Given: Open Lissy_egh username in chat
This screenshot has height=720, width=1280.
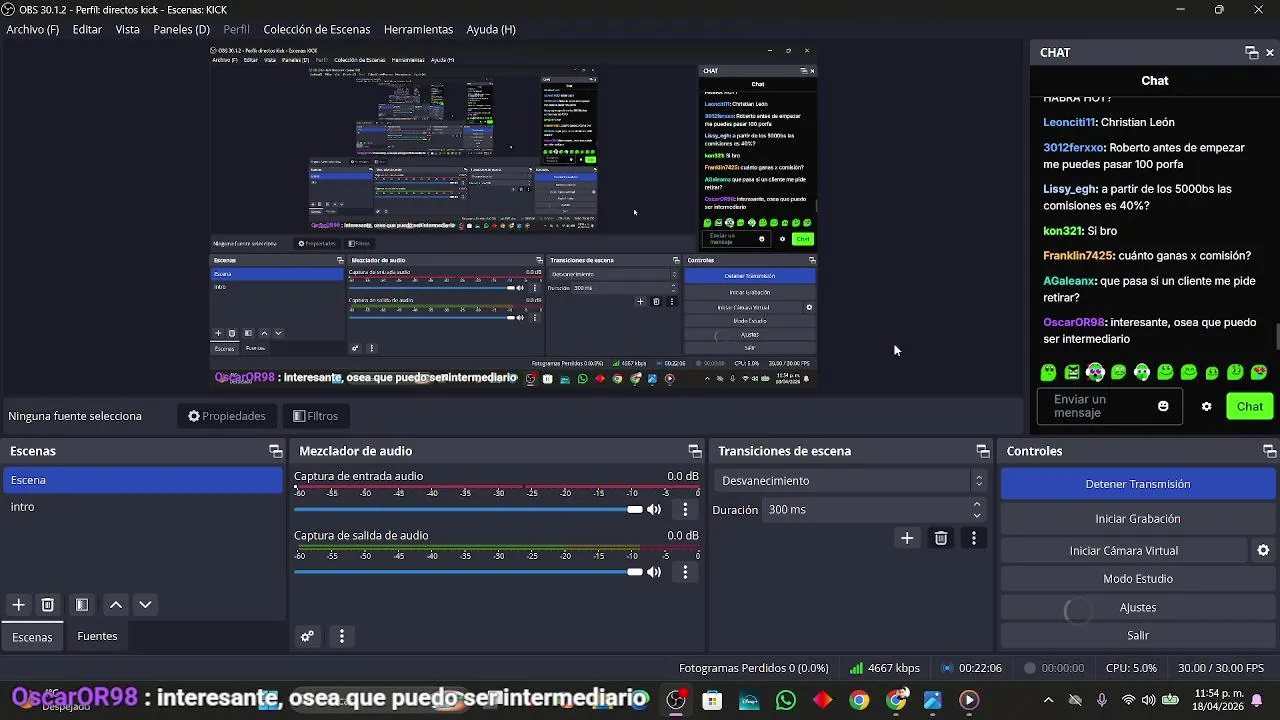Looking at the screenshot, I should 1070,189.
